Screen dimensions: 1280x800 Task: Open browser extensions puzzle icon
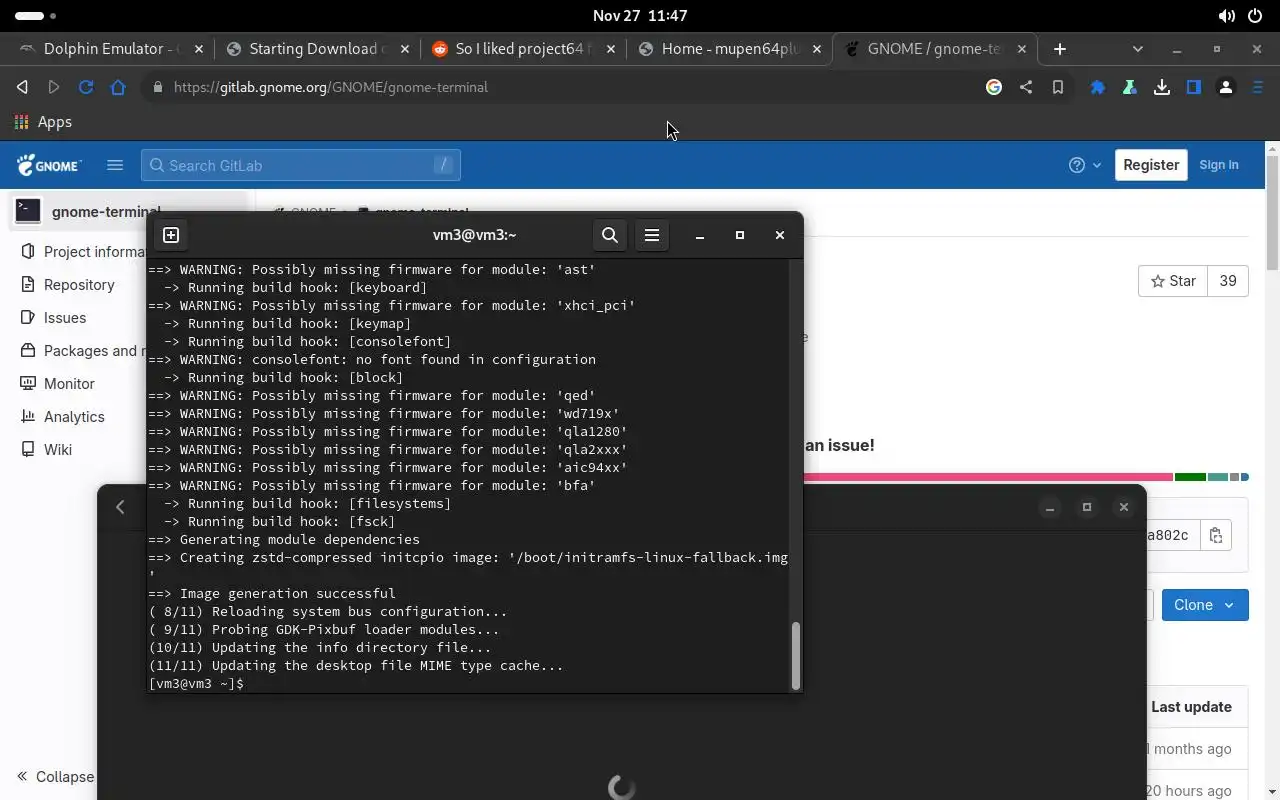1098,87
